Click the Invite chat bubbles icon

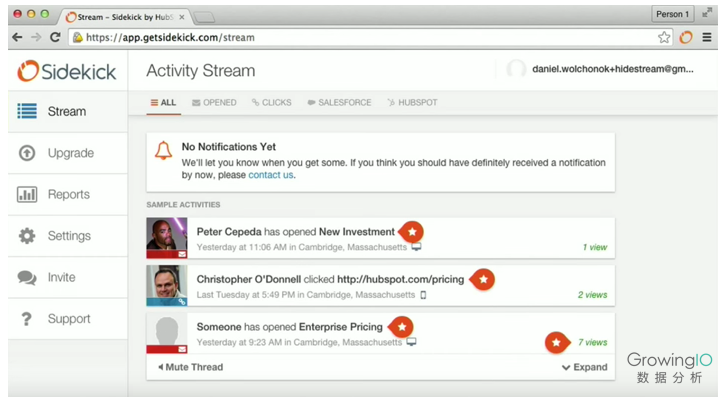tap(27, 278)
